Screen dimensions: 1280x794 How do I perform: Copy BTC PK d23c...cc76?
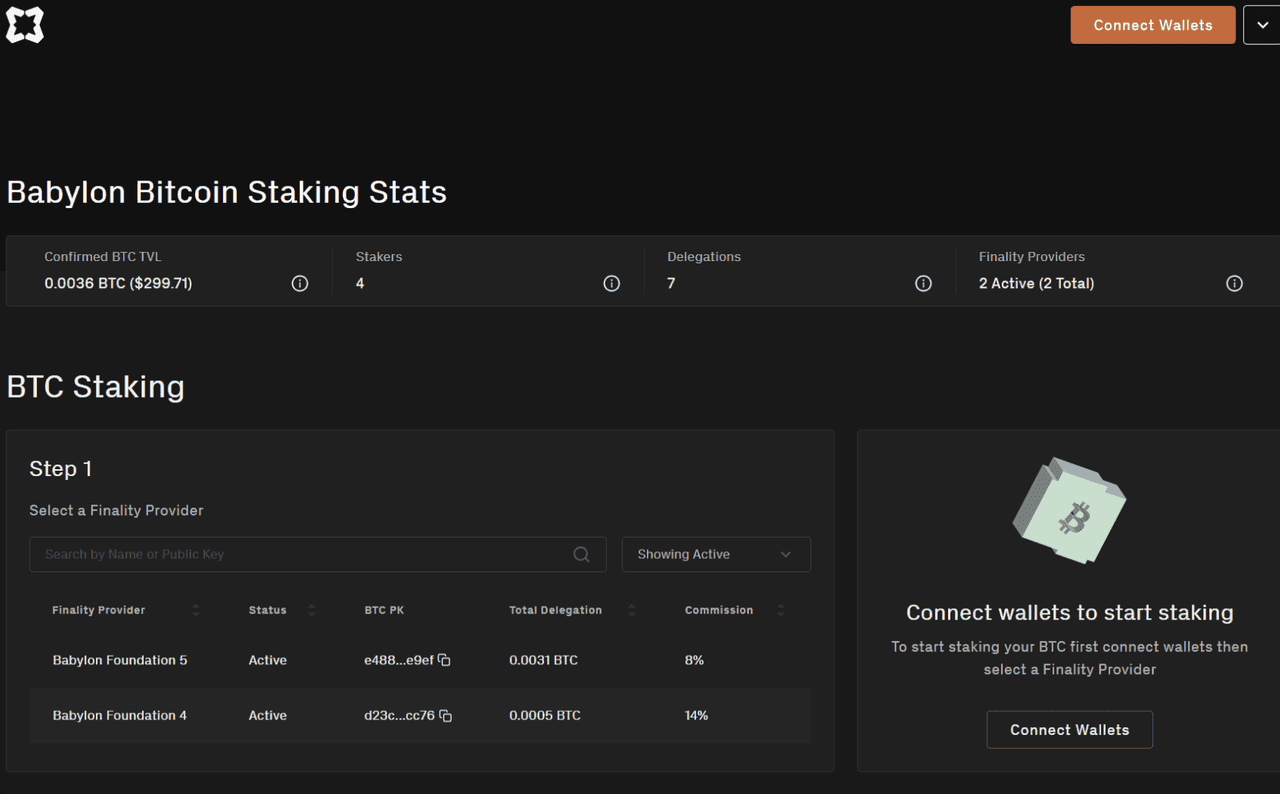[x=446, y=716]
